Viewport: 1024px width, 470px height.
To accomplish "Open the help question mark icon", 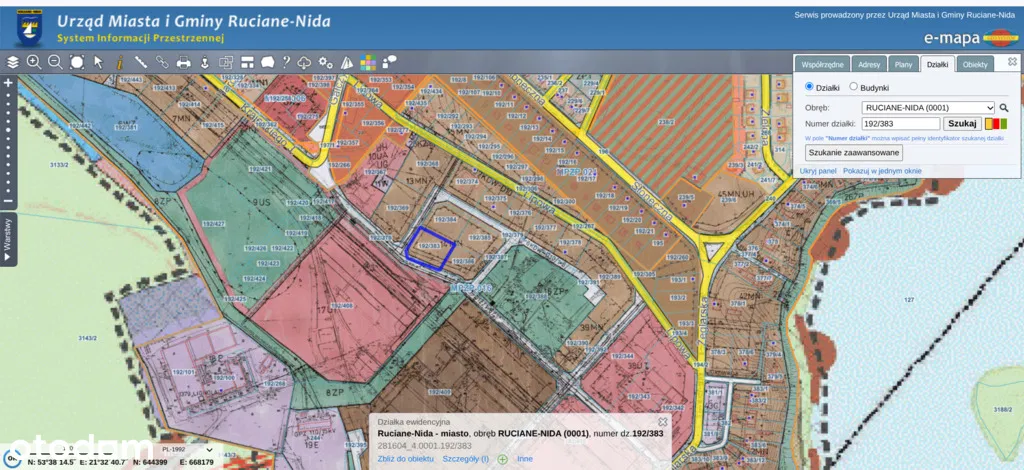I will [286, 62].
